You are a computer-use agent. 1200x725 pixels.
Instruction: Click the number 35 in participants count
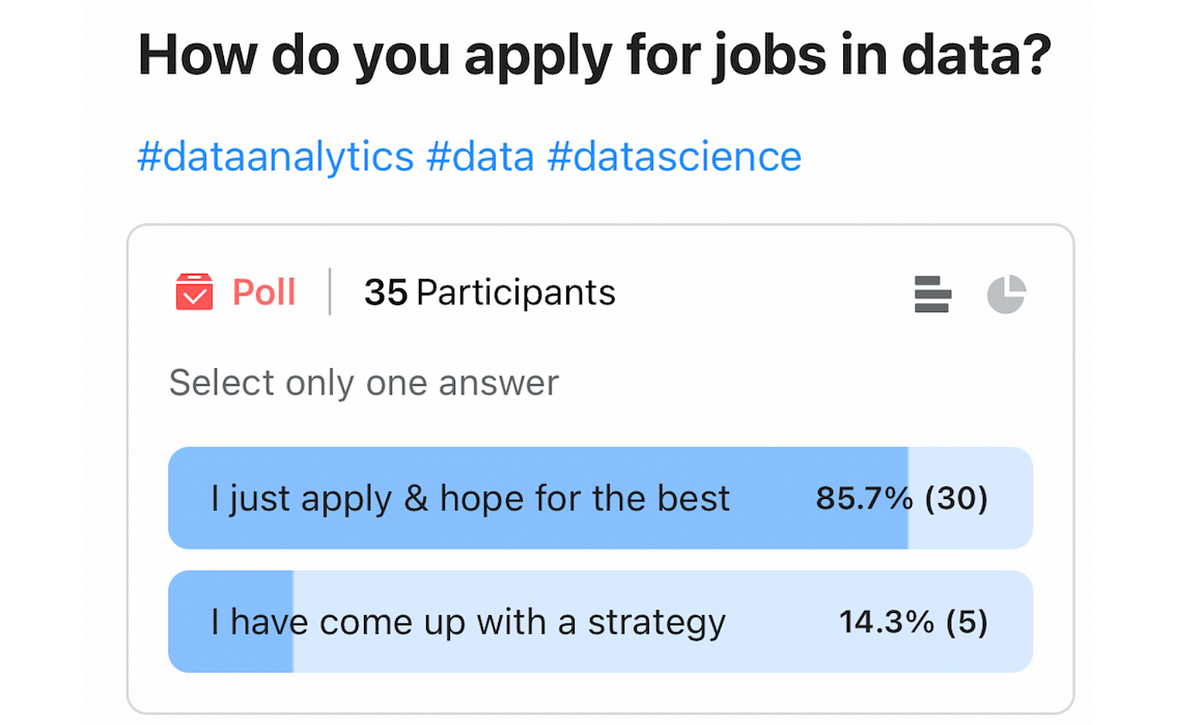(x=385, y=293)
